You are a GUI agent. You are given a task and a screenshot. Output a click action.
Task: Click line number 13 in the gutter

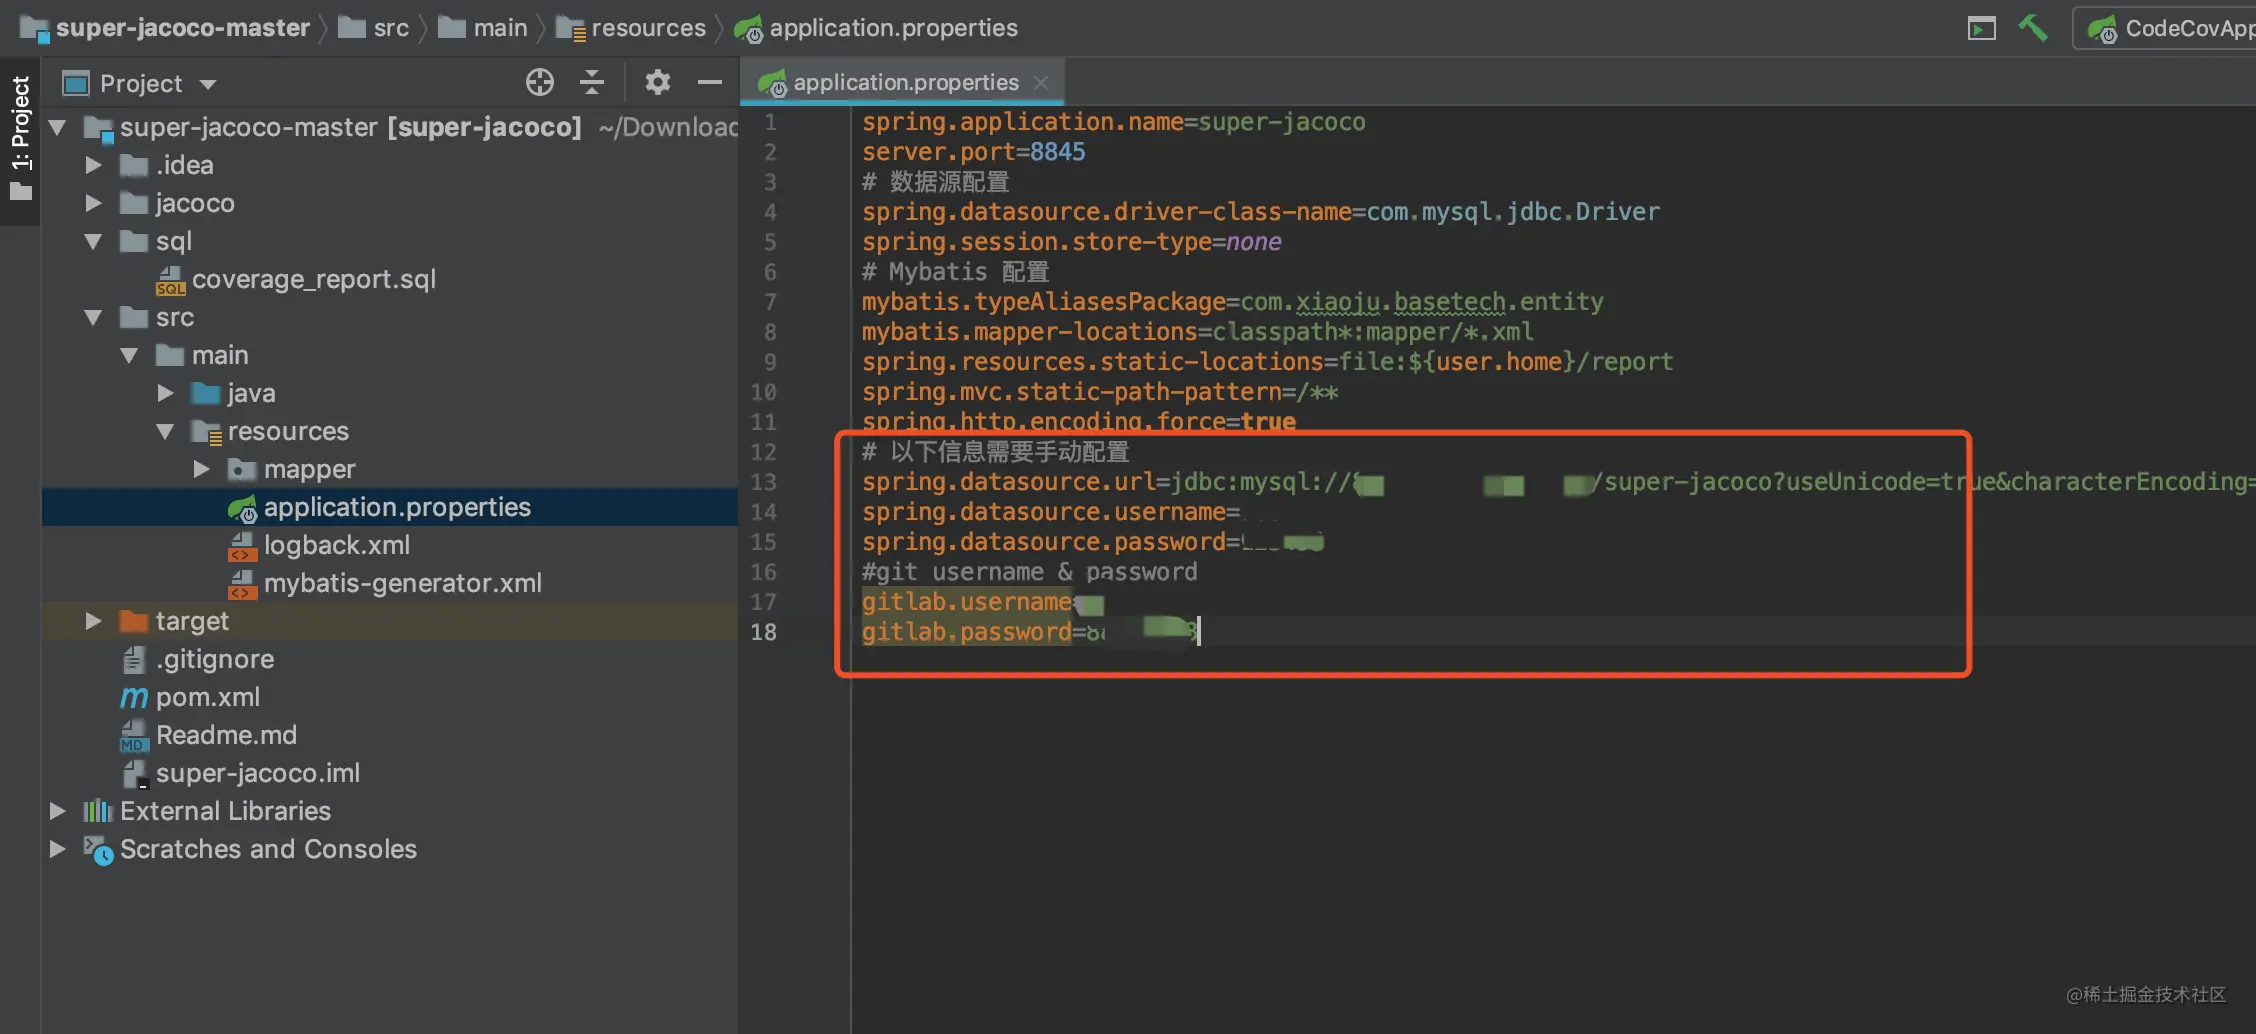coord(763,482)
